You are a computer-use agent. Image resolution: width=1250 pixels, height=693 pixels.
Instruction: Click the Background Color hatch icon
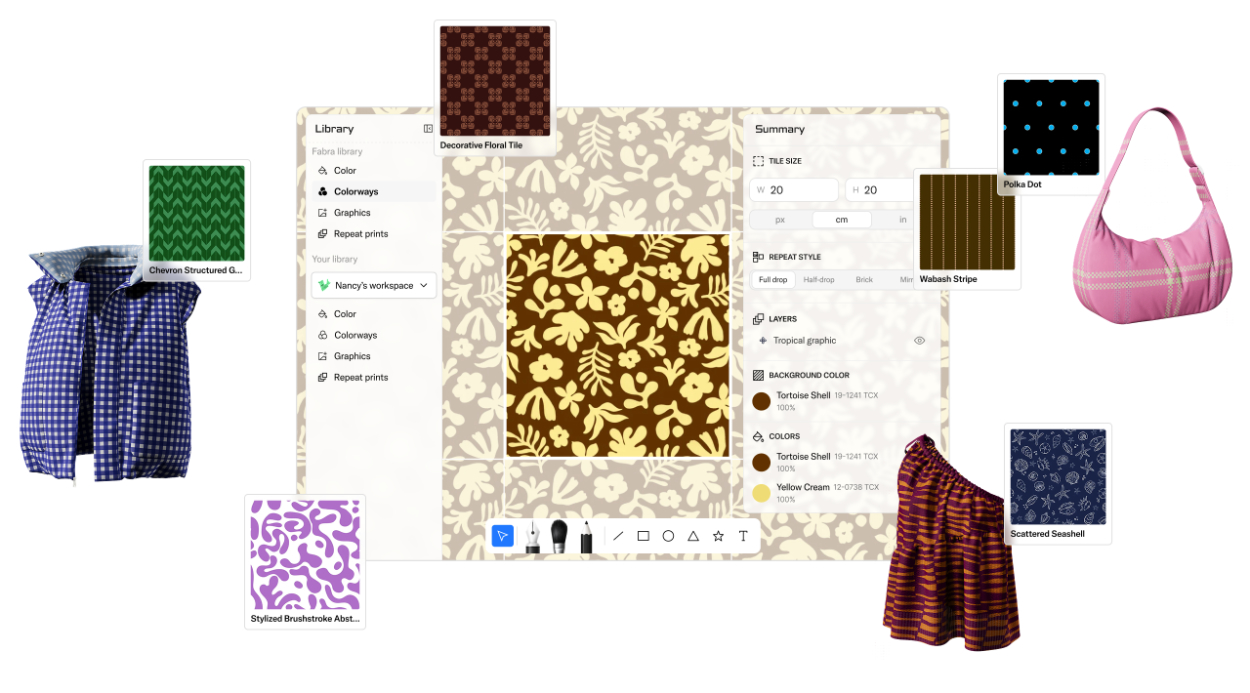(x=758, y=375)
